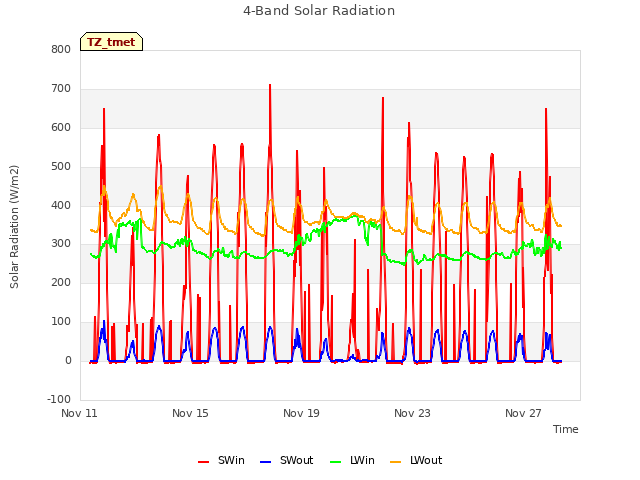
Task: Click the 600 y-axis tick label
Action: point(61,128)
